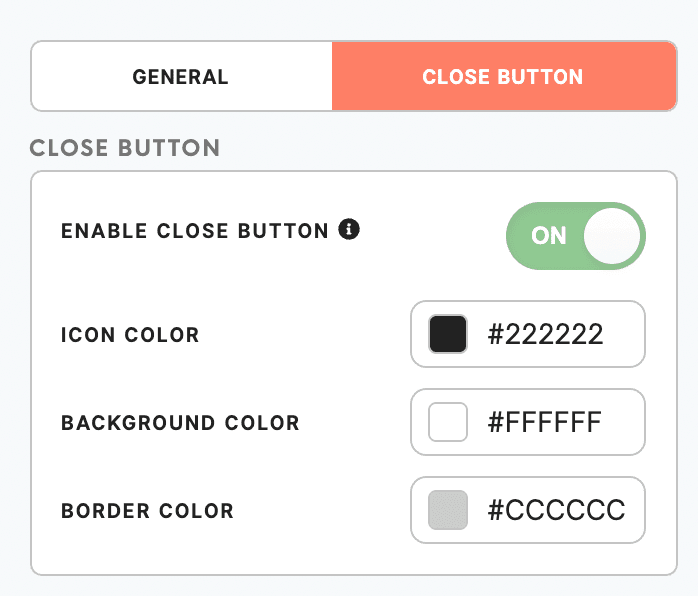Open the black Icon Color swatch
The width and height of the screenshot is (698, 596).
(x=448, y=334)
